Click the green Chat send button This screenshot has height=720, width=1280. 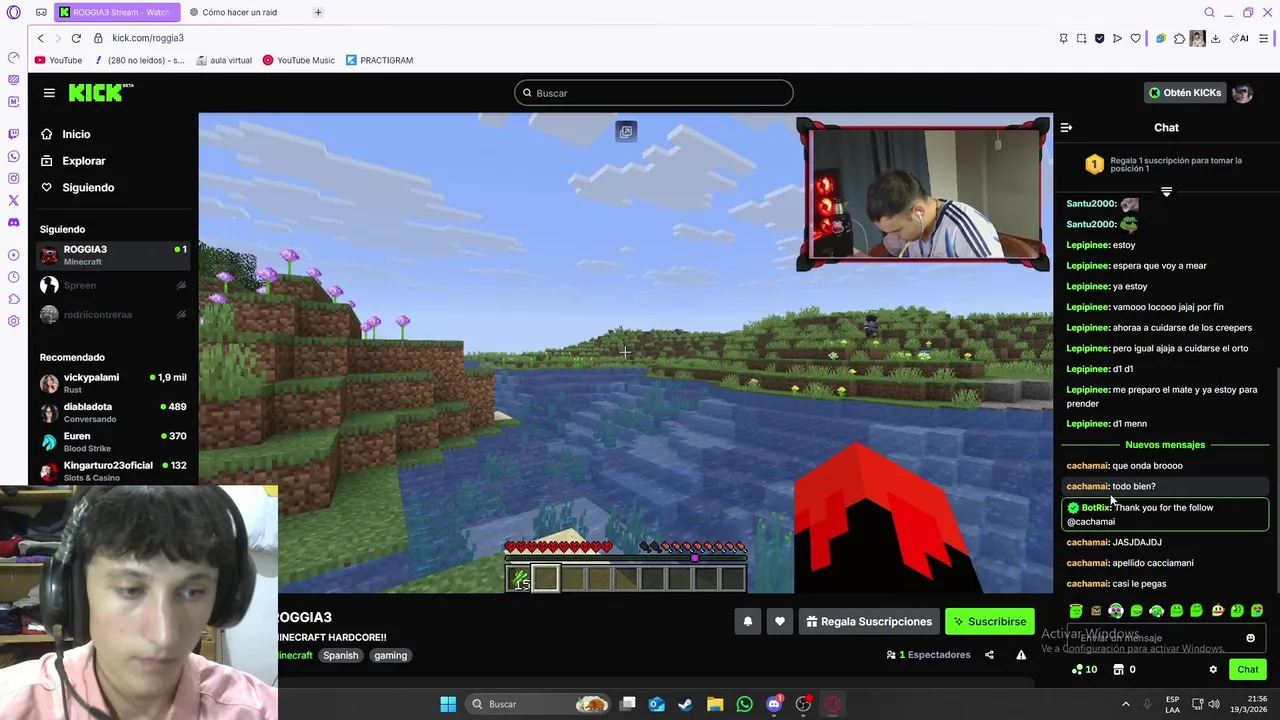[1248, 670]
